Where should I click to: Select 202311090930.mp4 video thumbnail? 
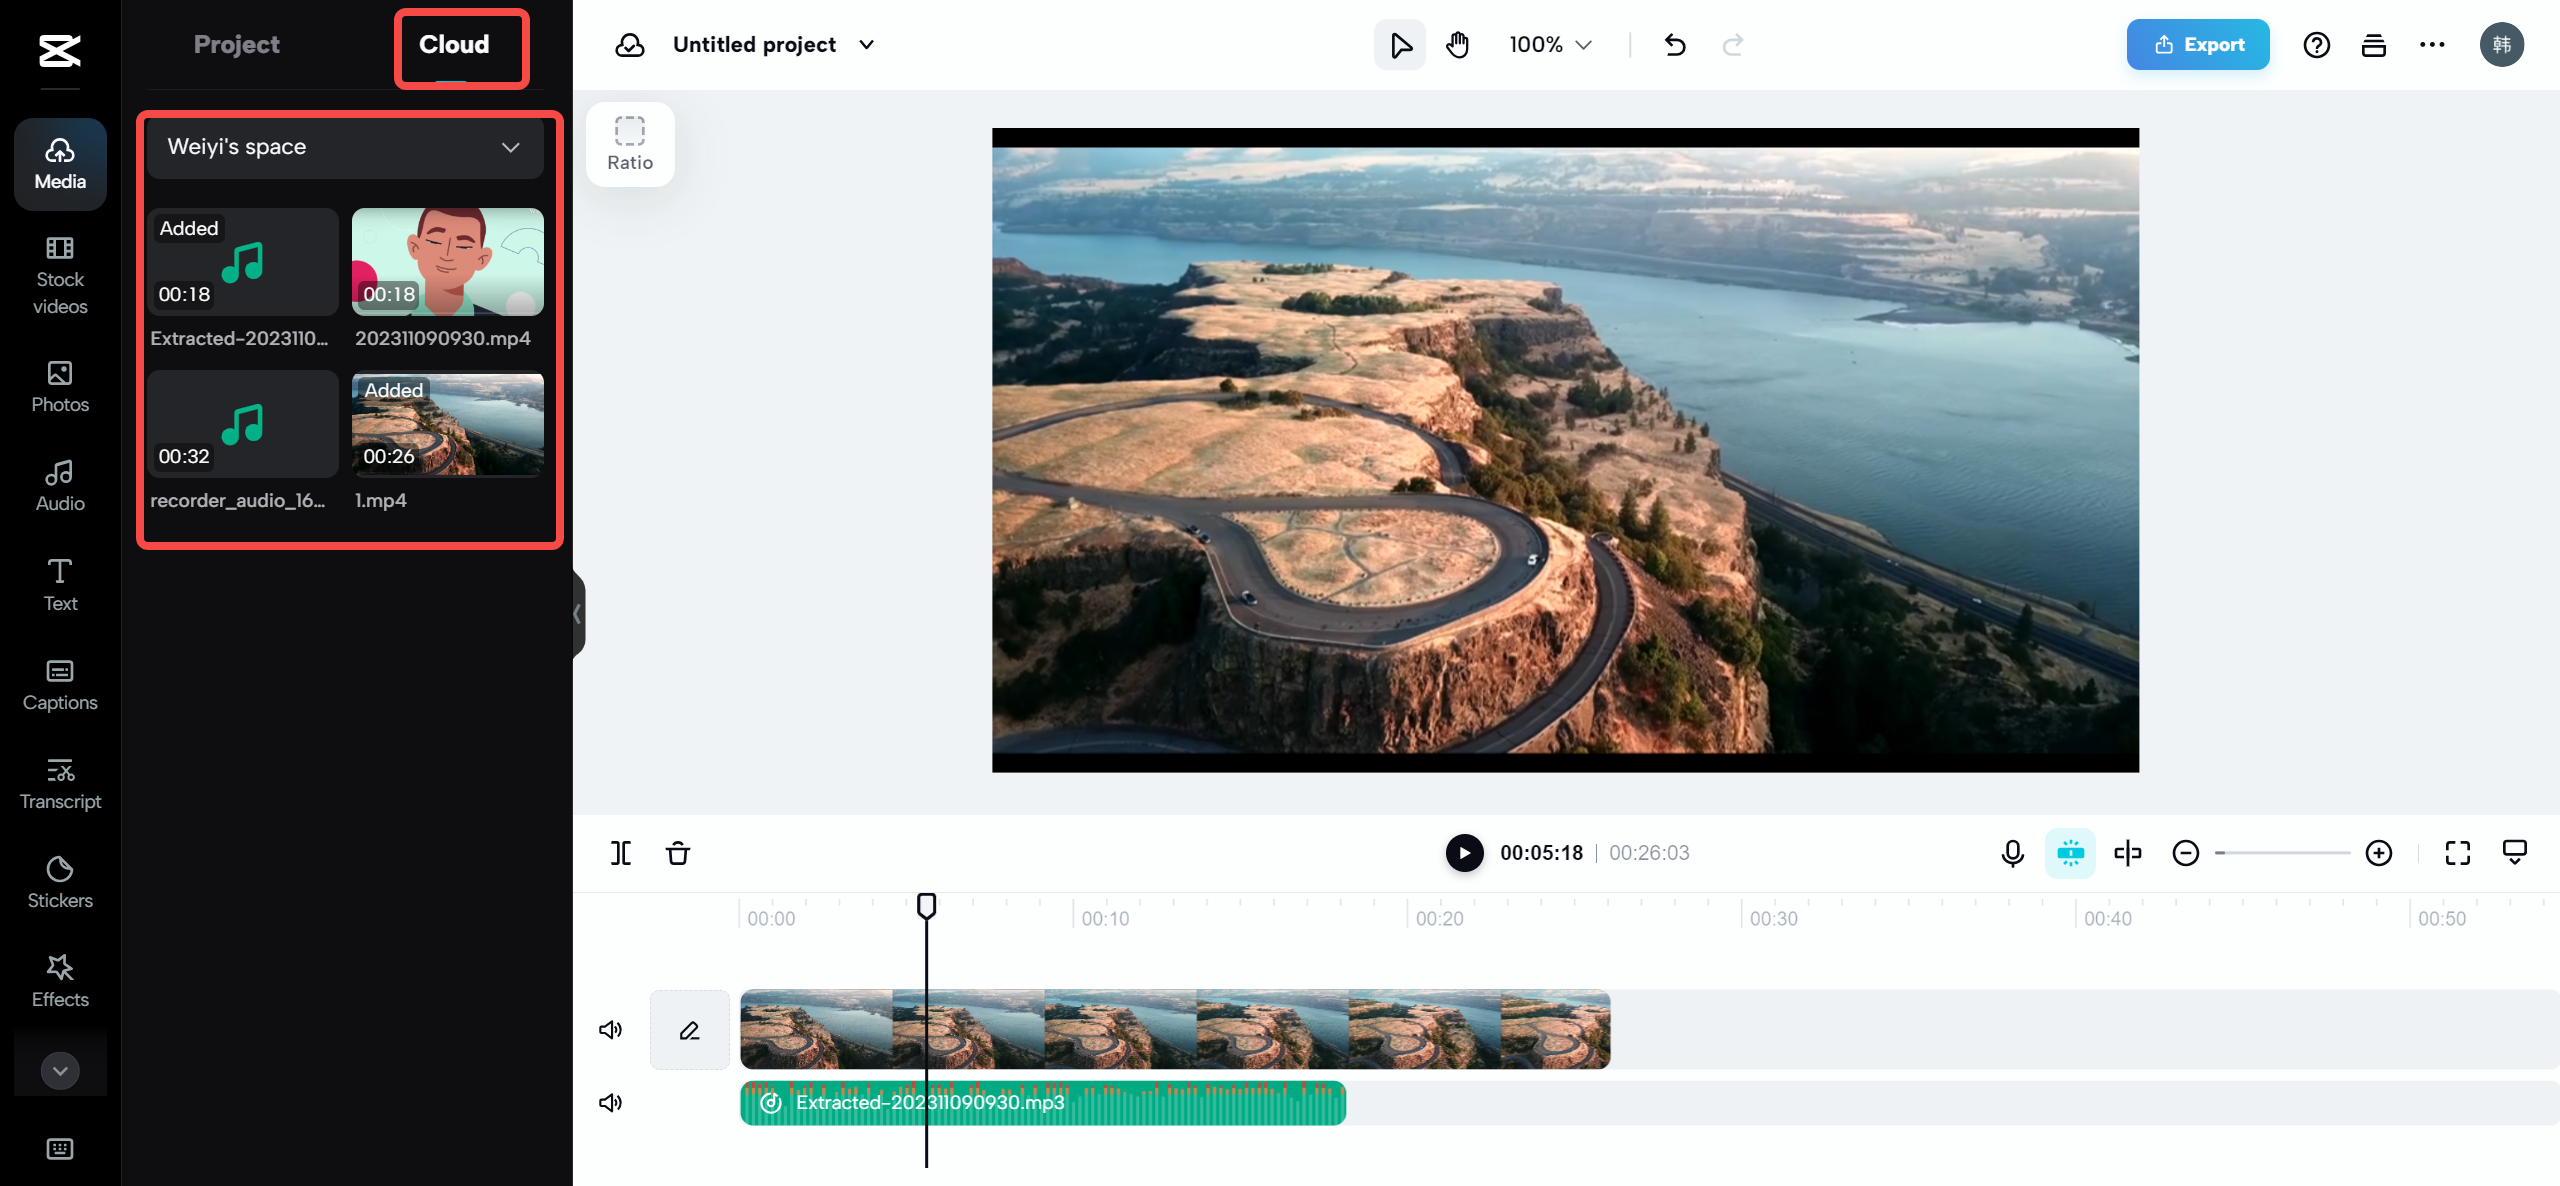click(x=448, y=262)
